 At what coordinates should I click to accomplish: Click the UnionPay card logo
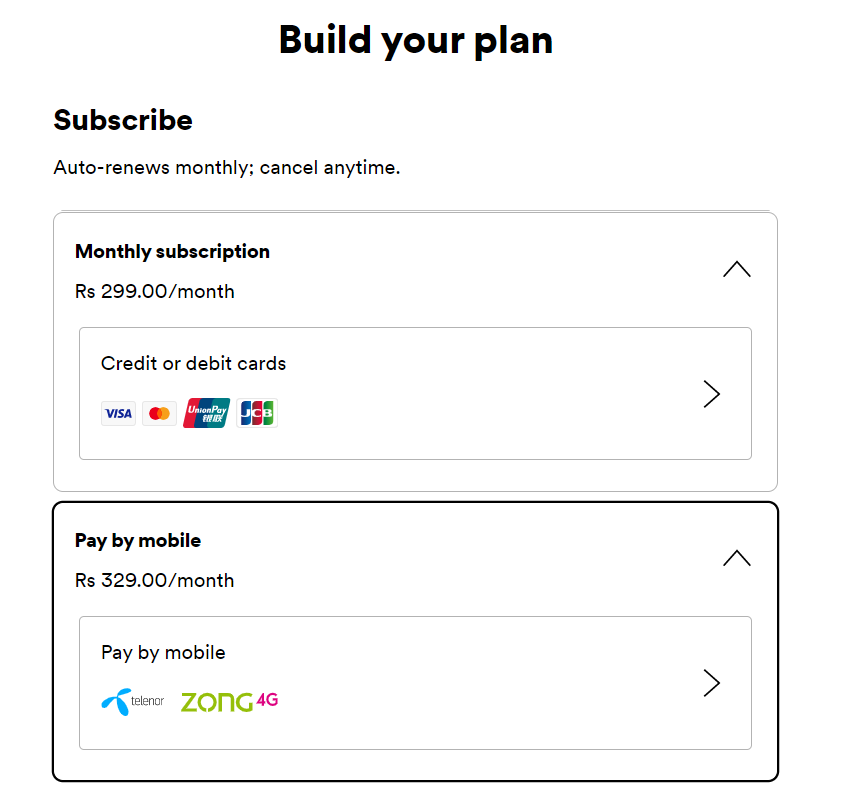coord(207,413)
